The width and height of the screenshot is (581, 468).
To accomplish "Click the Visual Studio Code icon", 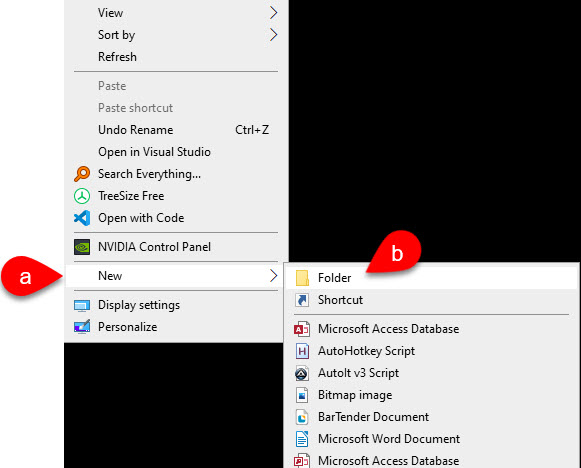I will coord(82,218).
